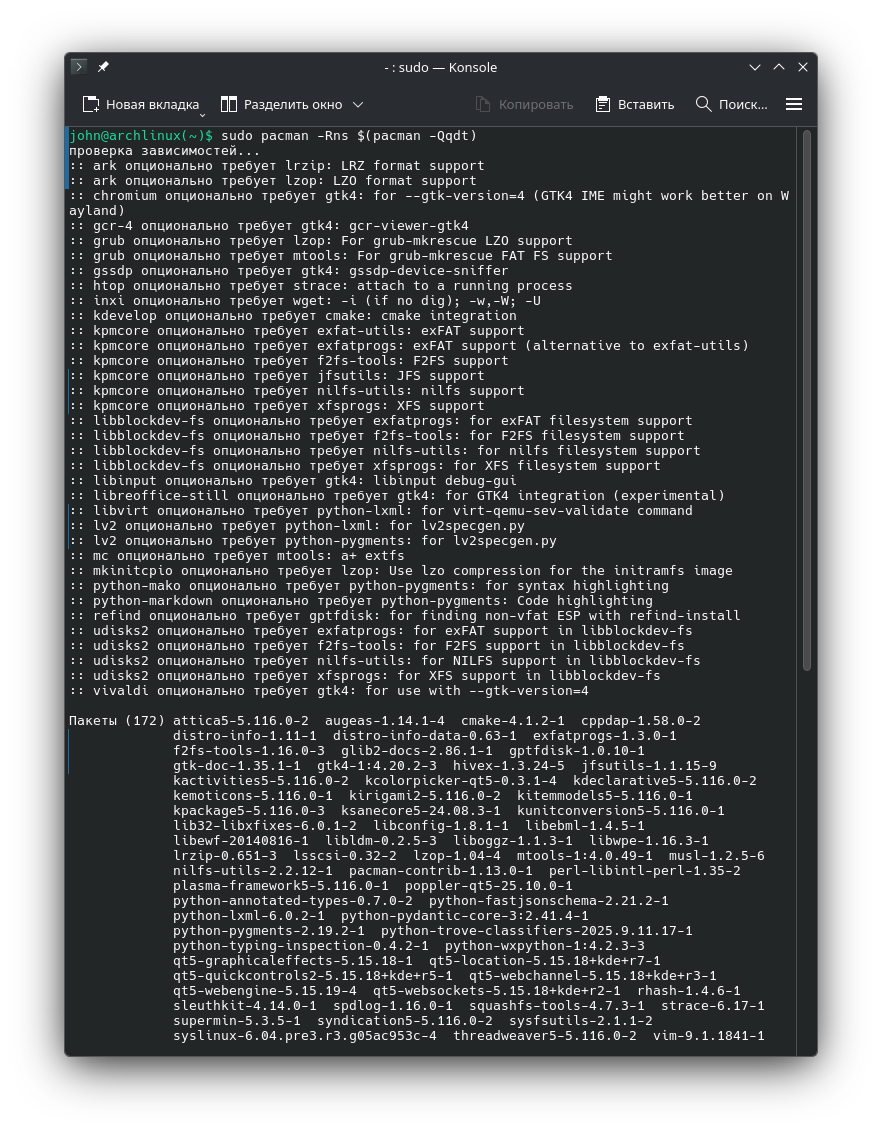Click the clipboard paste icon
Viewport: 882px width, 1133px height.
602,105
